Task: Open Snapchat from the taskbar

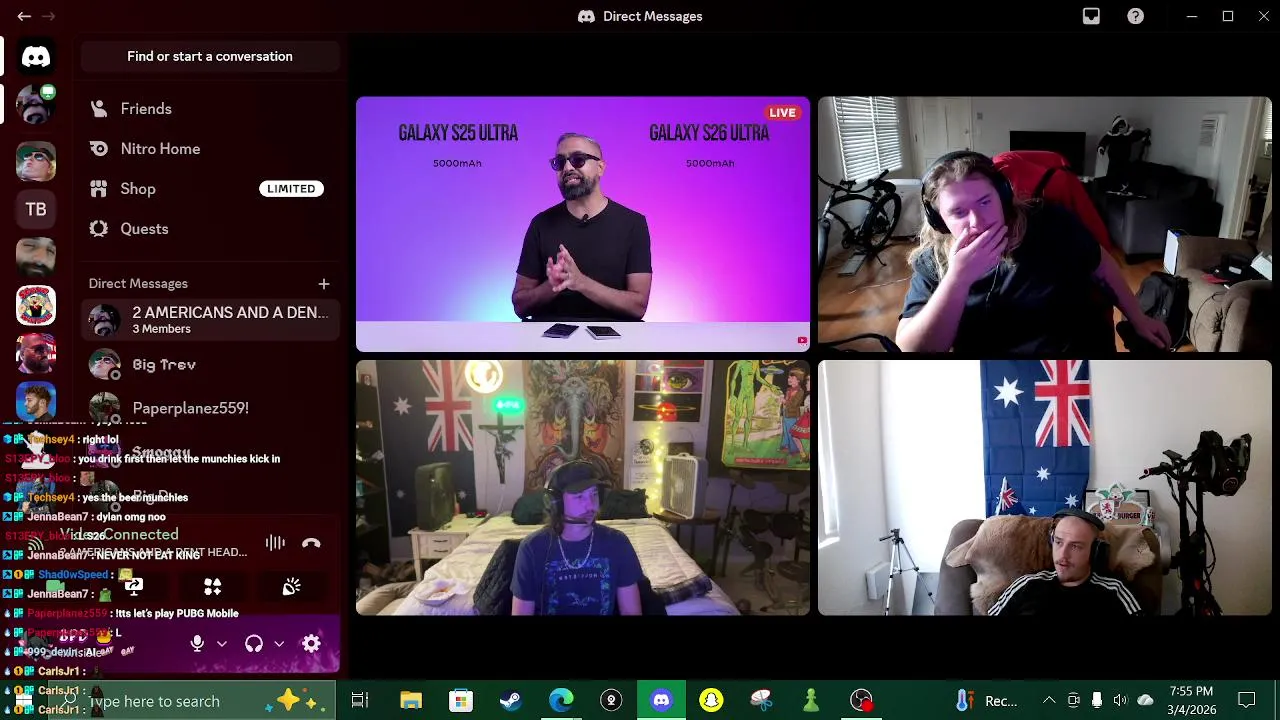Action: click(711, 700)
